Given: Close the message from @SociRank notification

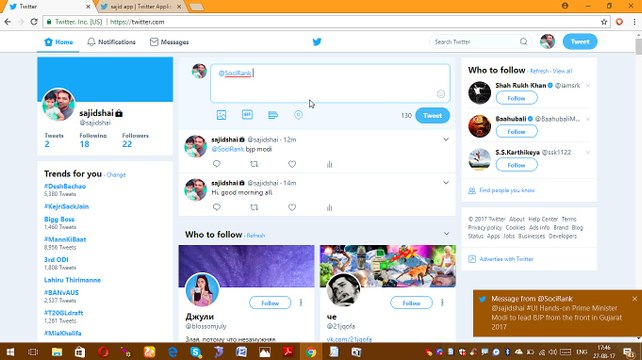Looking at the screenshot, I should tap(634, 299).
